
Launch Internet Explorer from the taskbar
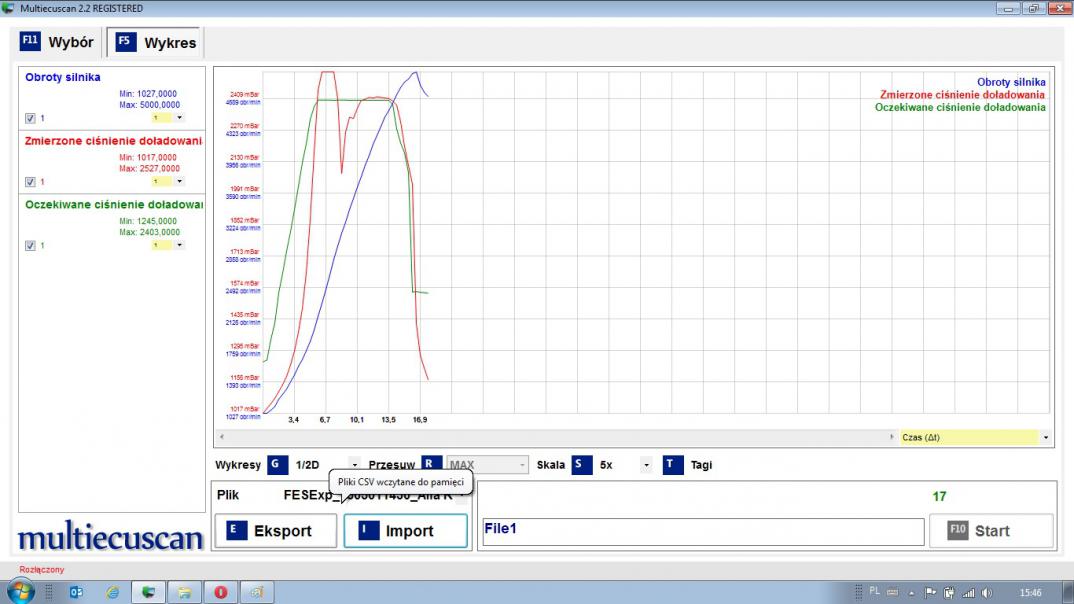(x=113, y=592)
